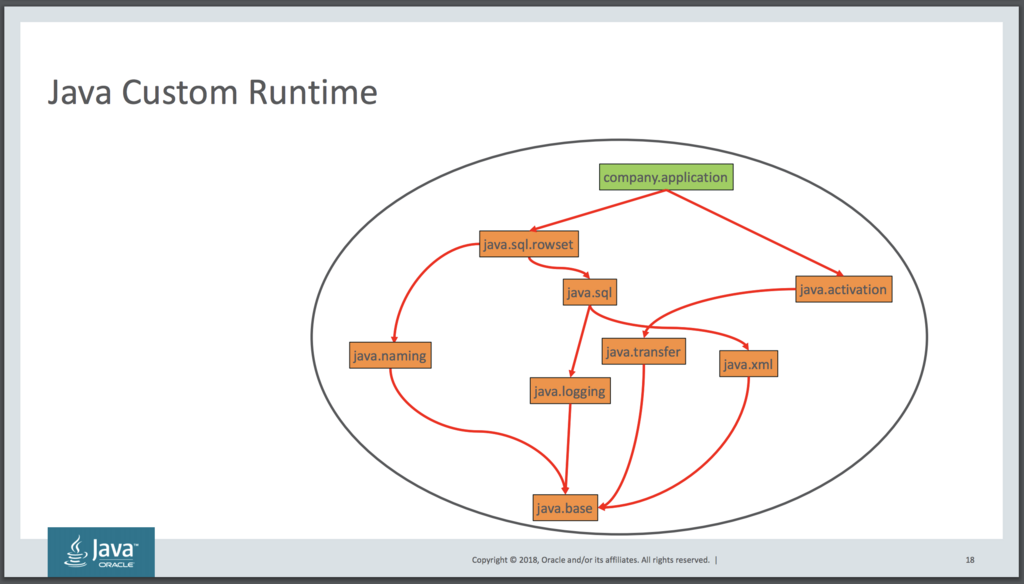Click the Java Oracle logo

(x=101, y=552)
